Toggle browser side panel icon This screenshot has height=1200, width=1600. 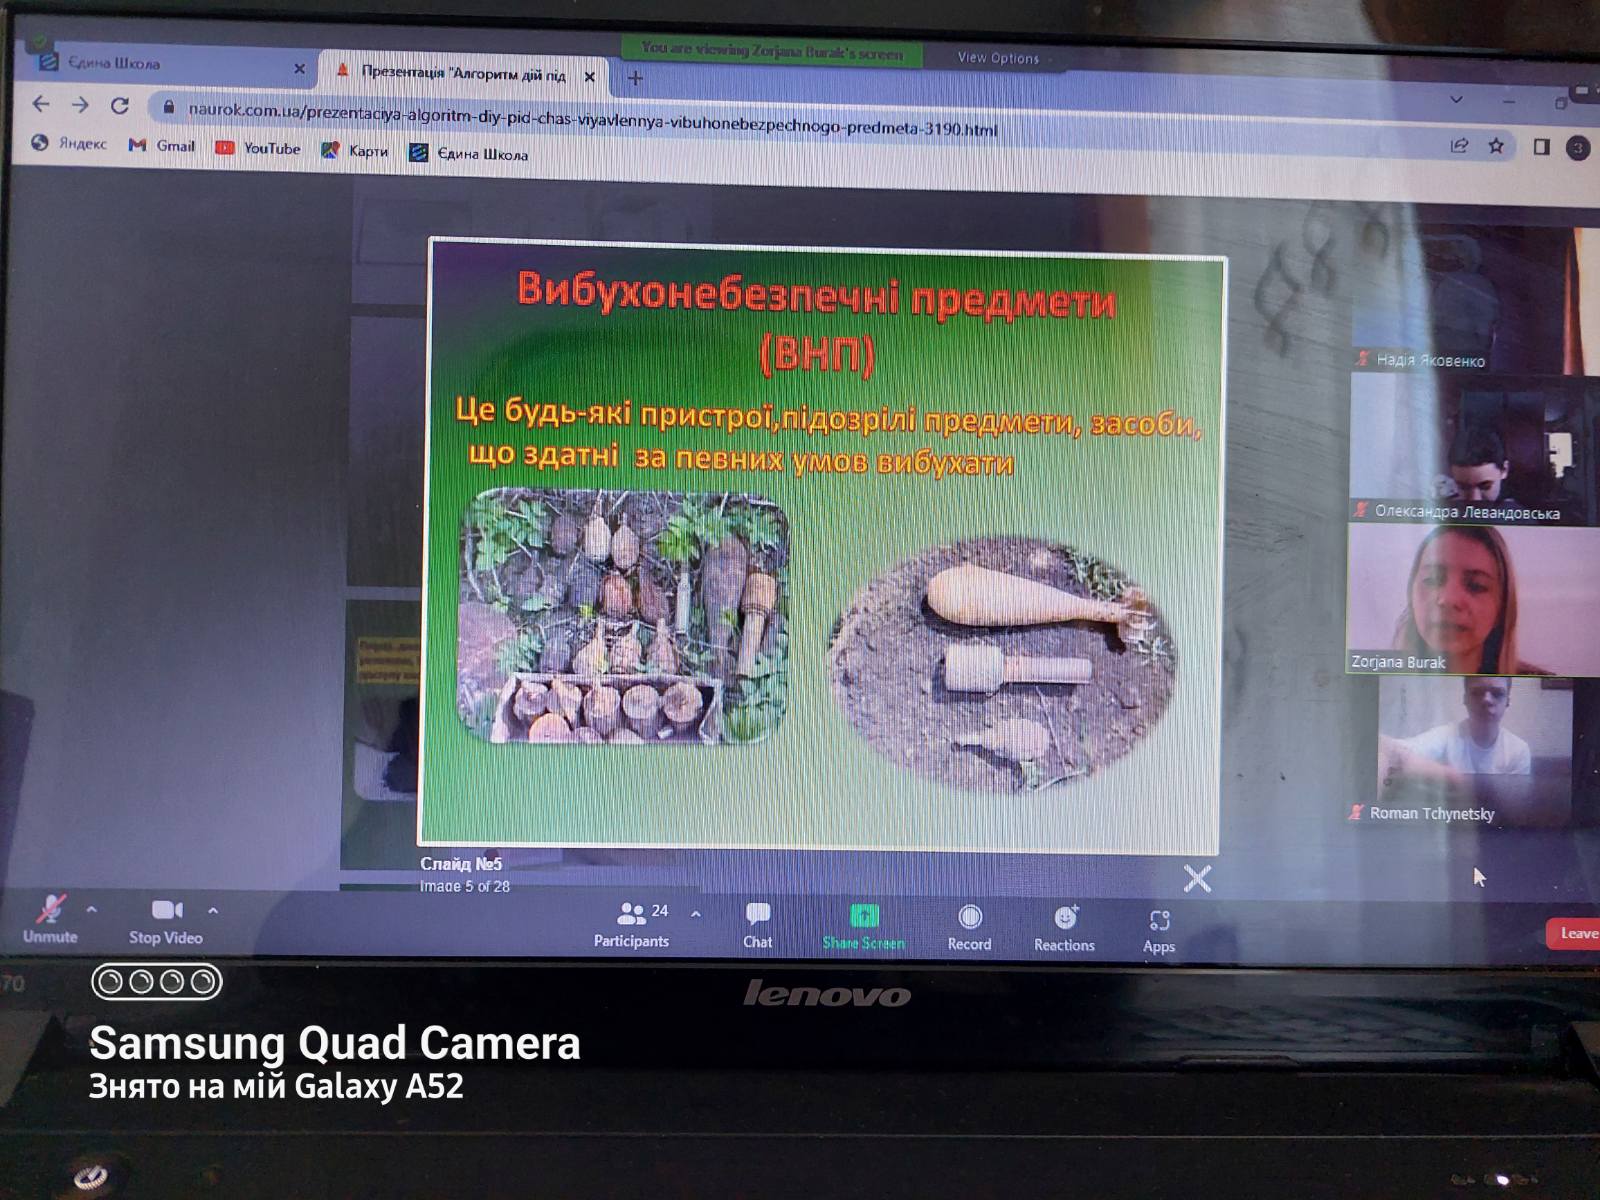[1541, 147]
